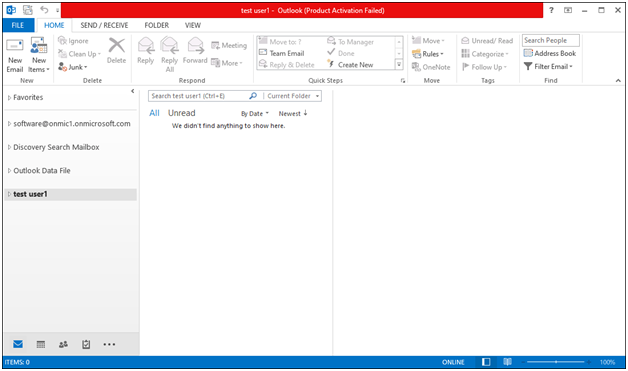Switch to Normal view in status bar
This screenshot has width=628, height=371.
[486, 362]
